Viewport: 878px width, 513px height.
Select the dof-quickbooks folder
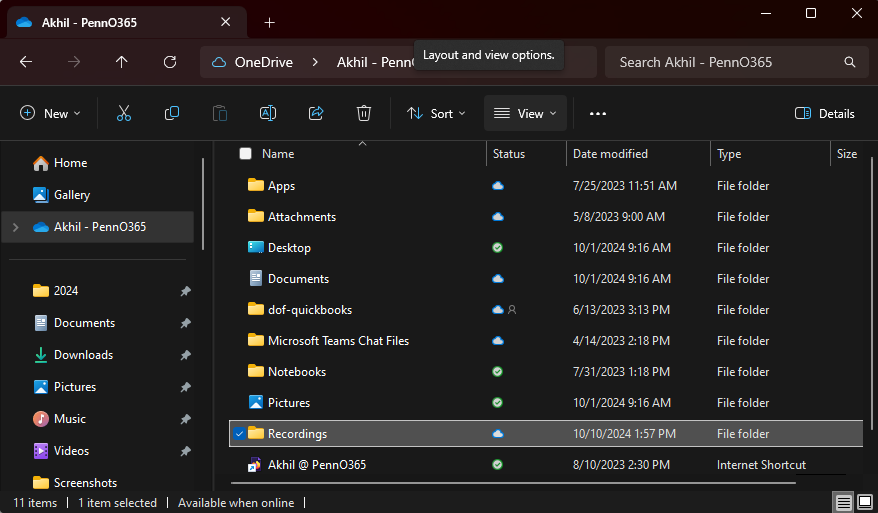(546, 310)
